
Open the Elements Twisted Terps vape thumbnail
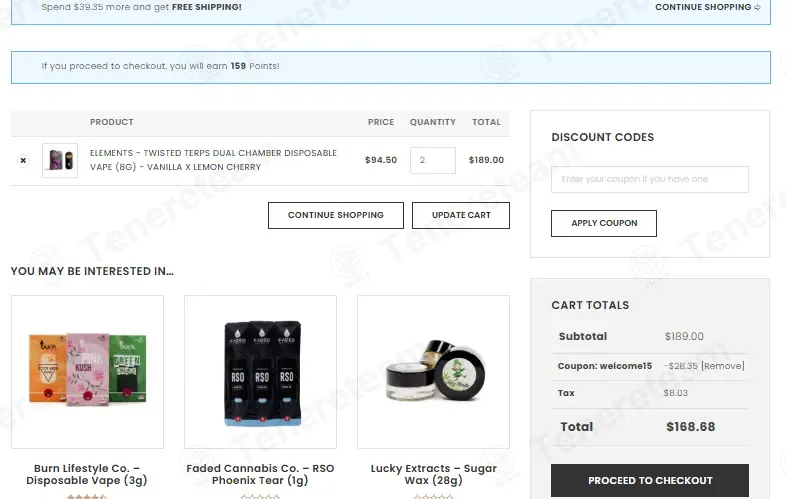tap(60, 160)
